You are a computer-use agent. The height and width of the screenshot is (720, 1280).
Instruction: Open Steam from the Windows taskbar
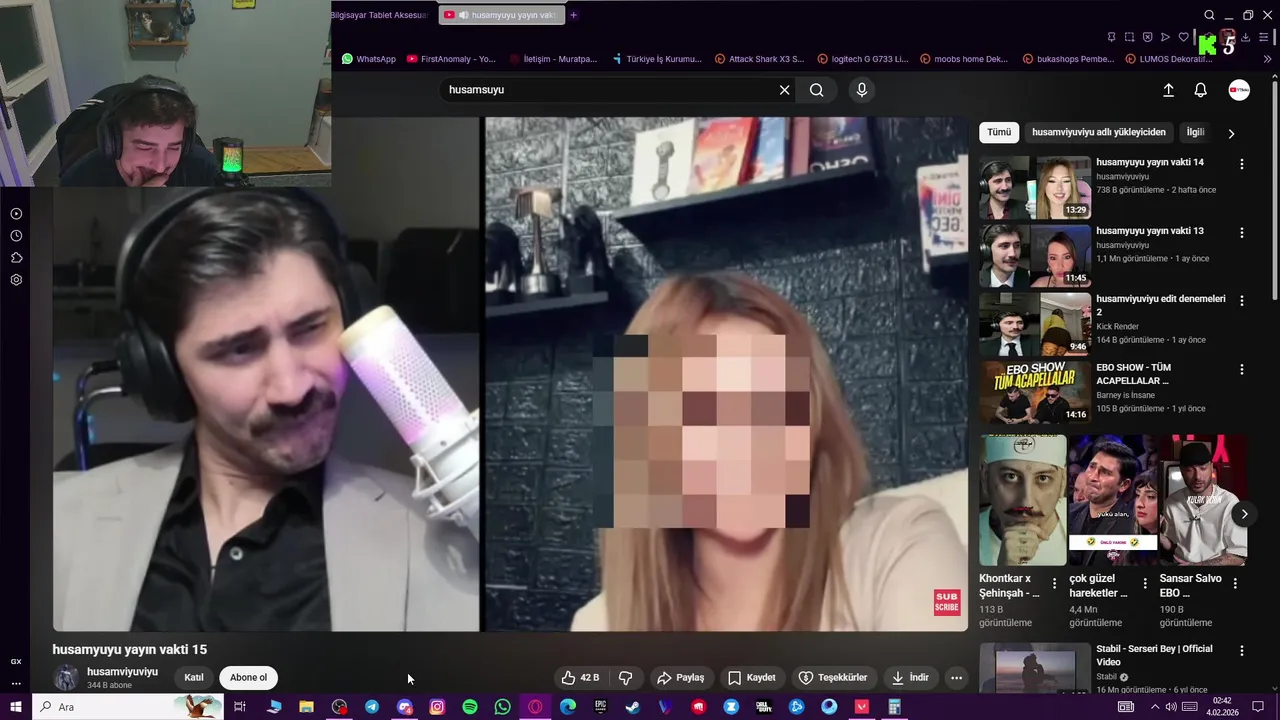pyautogui.click(x=633, y=707)
